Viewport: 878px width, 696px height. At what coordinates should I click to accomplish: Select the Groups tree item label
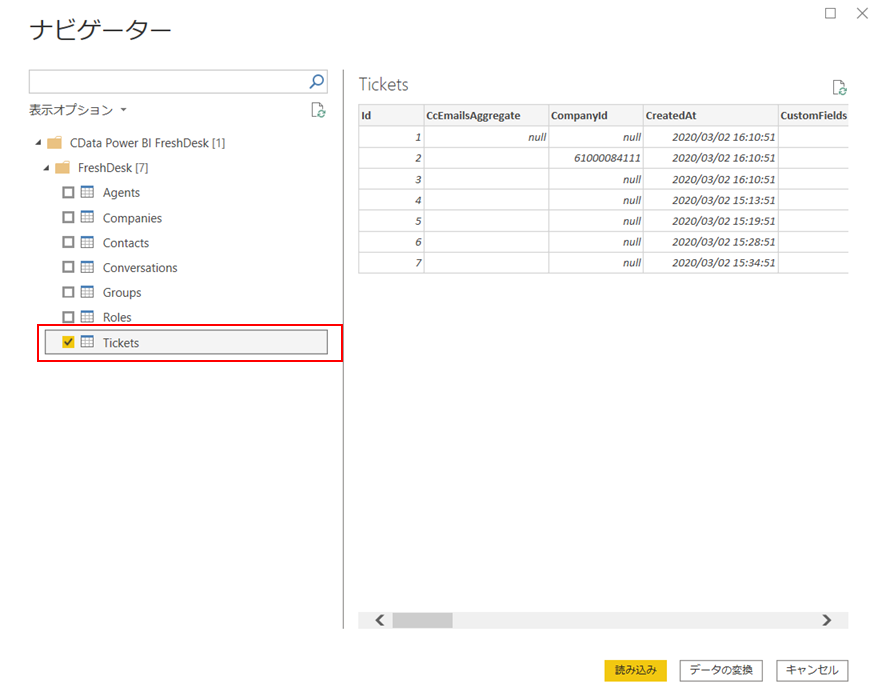(x=122, y=292)
